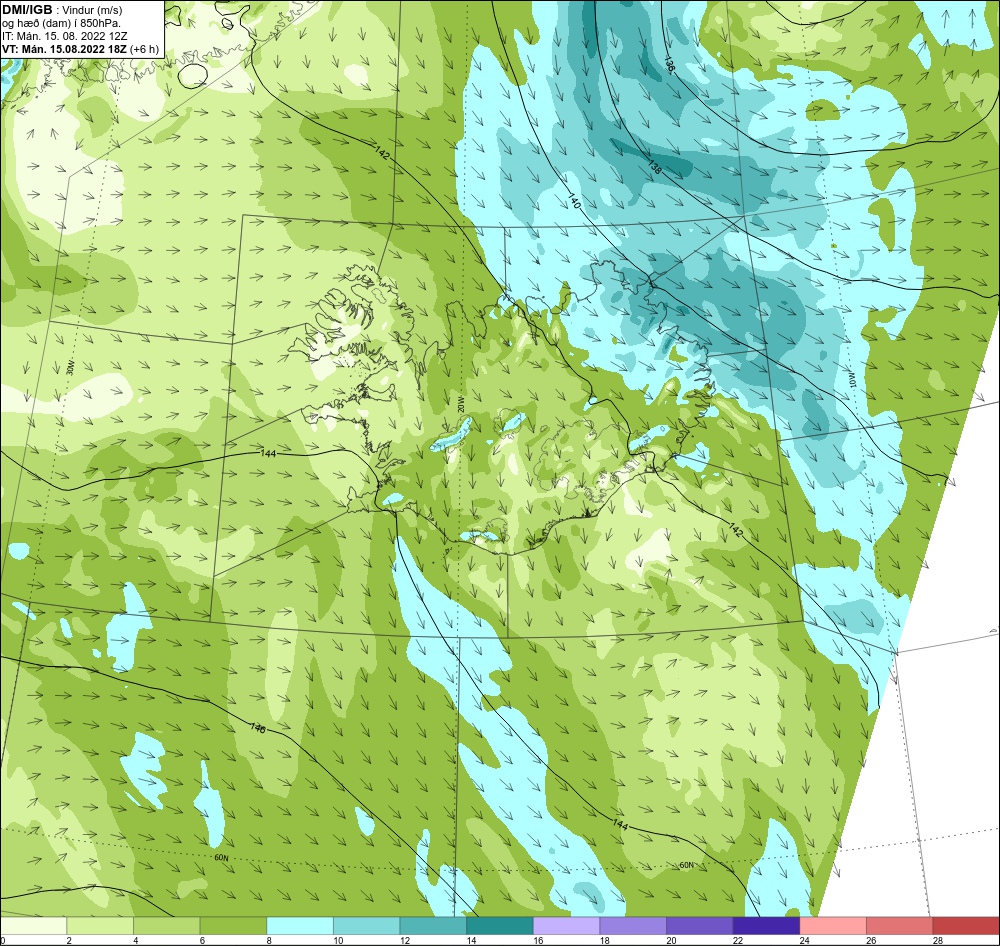Click the 2–4 m/s light green swatch
The image size is (1000, 946).
pyautogui.click(x=99, y=926)
